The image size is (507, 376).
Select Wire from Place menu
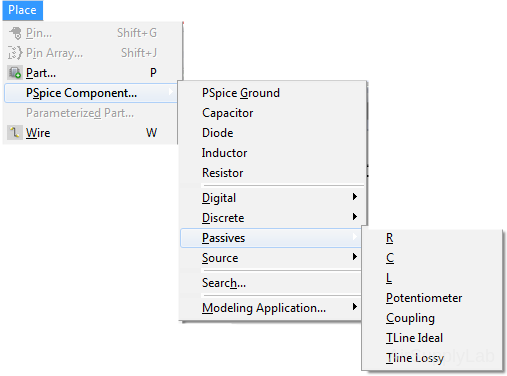(91, 133)
